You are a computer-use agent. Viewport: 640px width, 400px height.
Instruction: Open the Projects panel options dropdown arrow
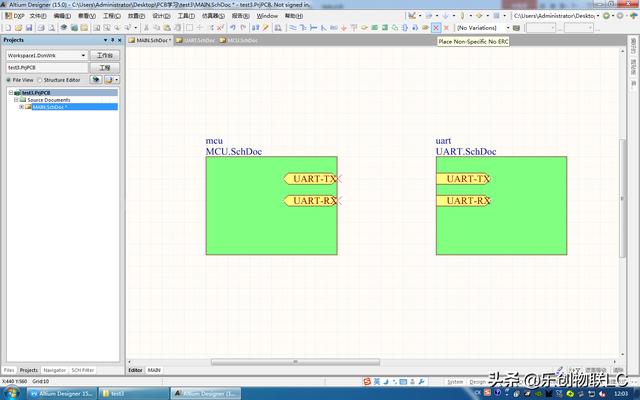[105, 40]
